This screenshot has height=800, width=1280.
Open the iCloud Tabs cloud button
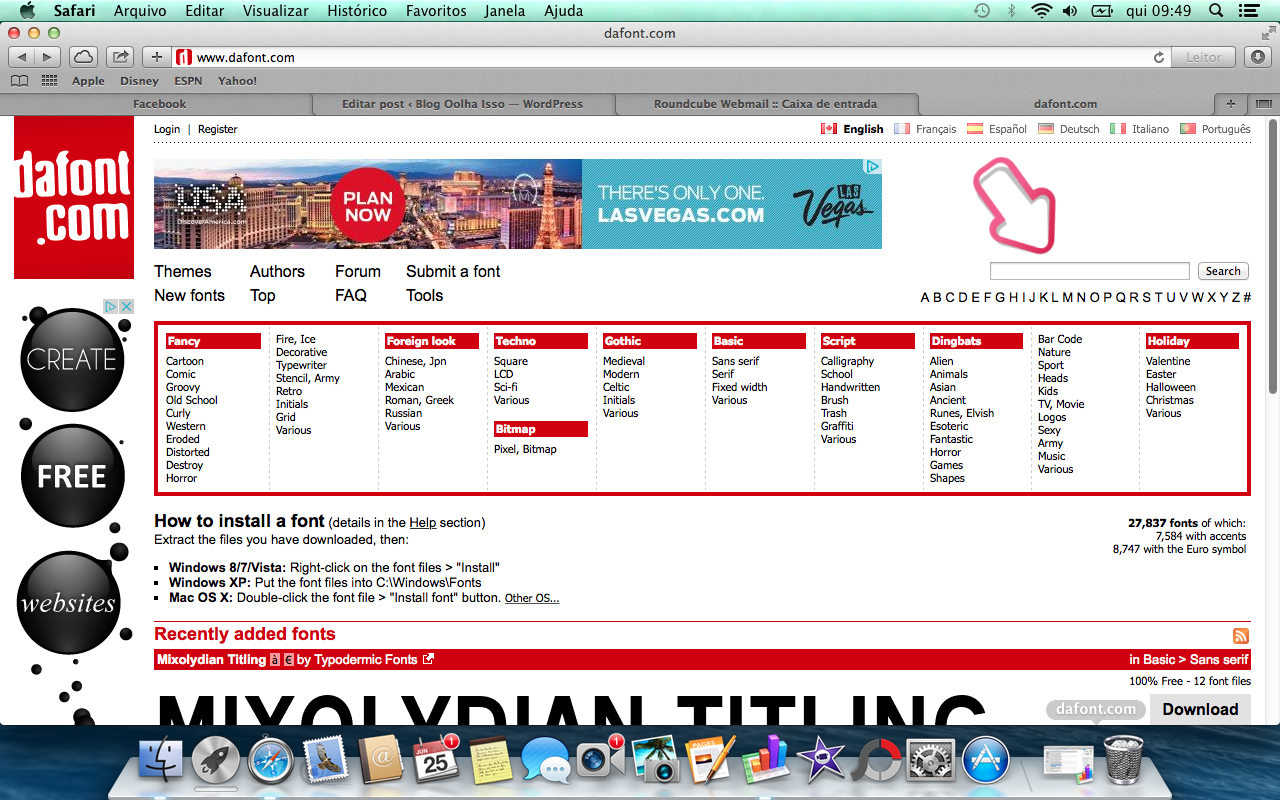pyautogui.click(x=84, y=57)
